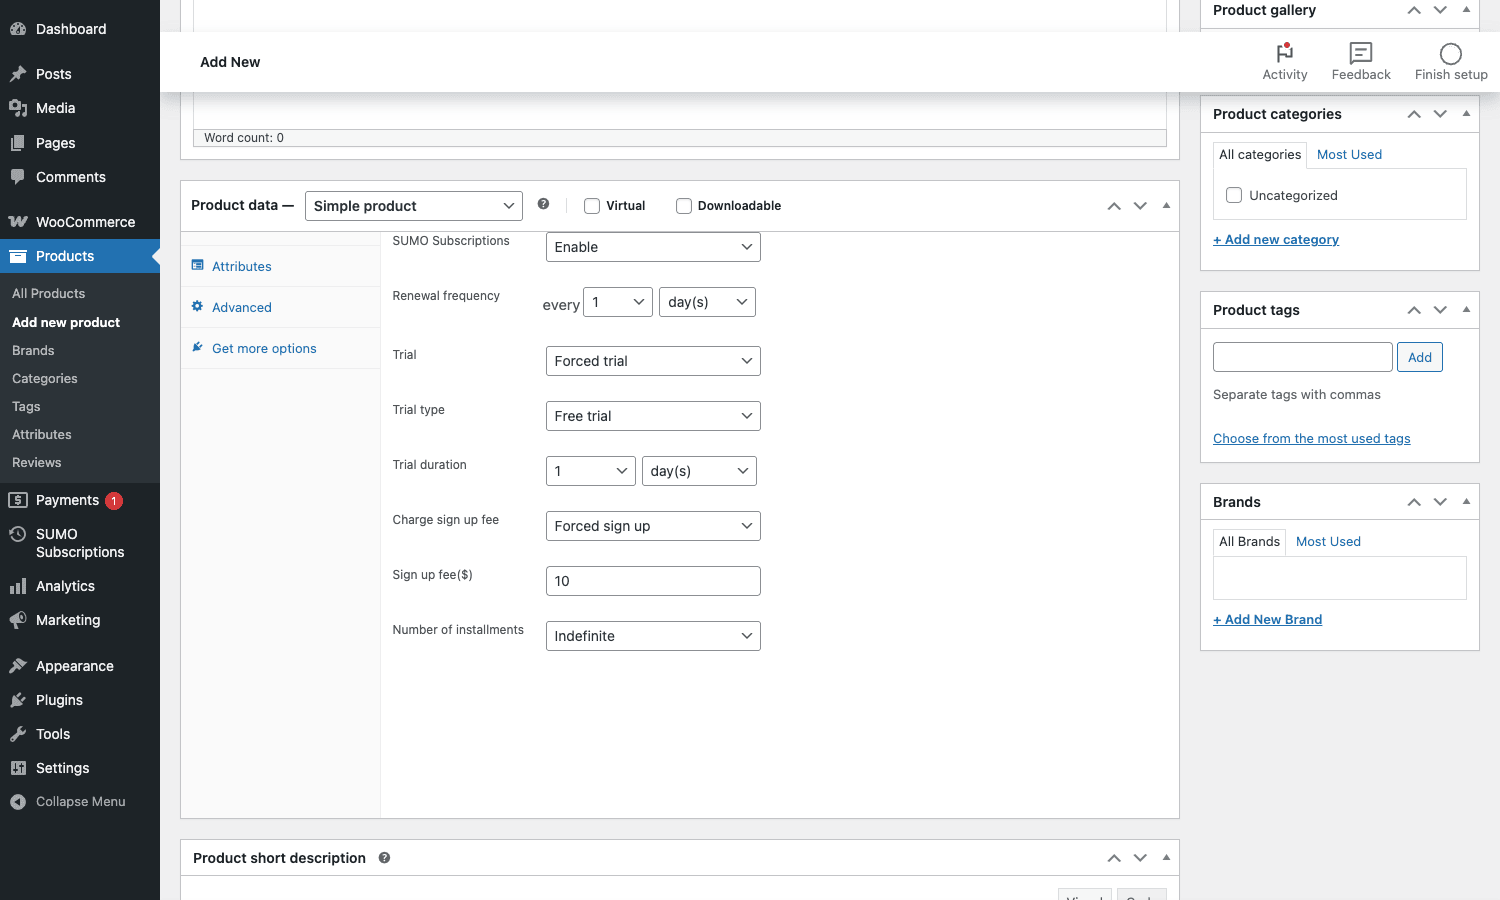The width and height of the screenshot is (1500, 900).
Task: Move Product tags panel down
Action: point(1440,310)
